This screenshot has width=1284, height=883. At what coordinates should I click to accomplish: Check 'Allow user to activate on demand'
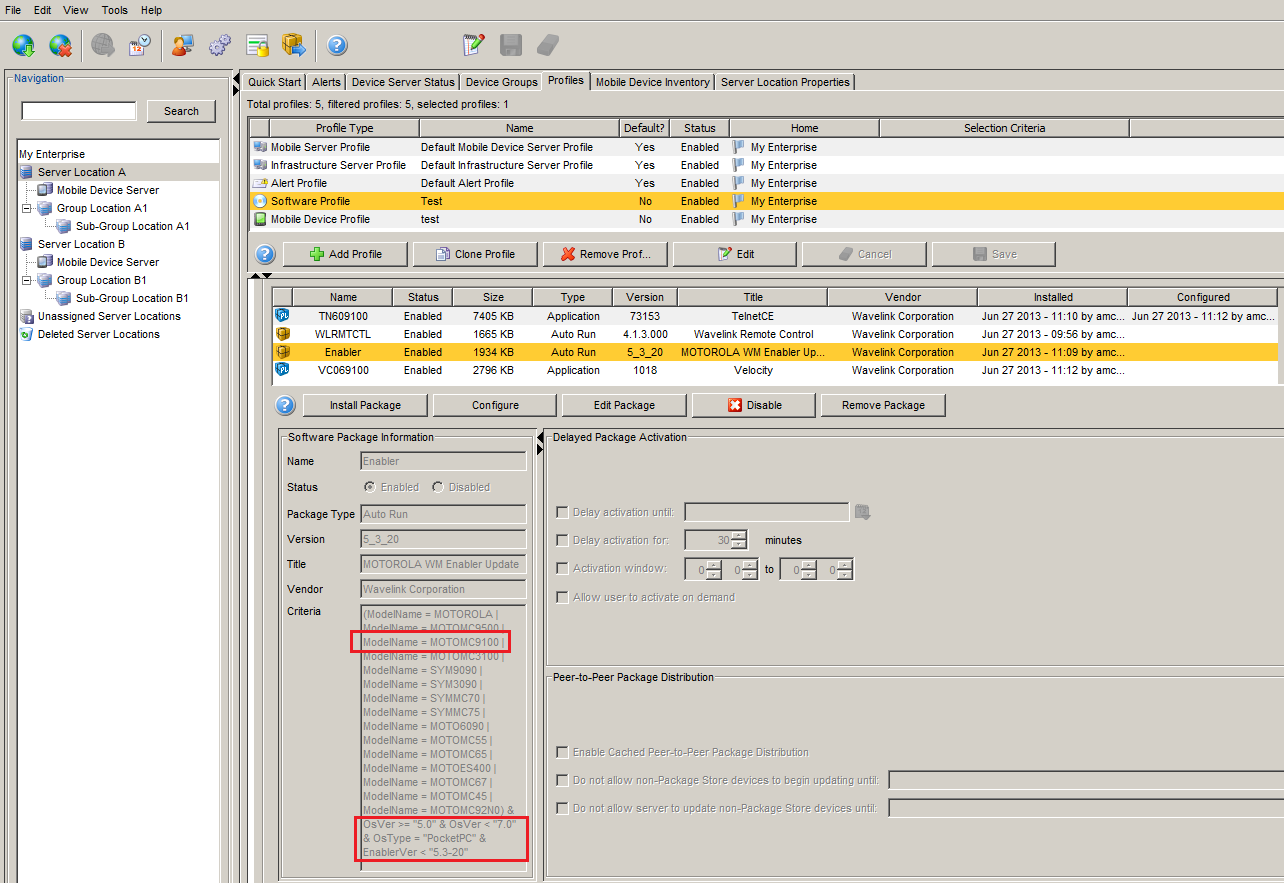(562, 597)
